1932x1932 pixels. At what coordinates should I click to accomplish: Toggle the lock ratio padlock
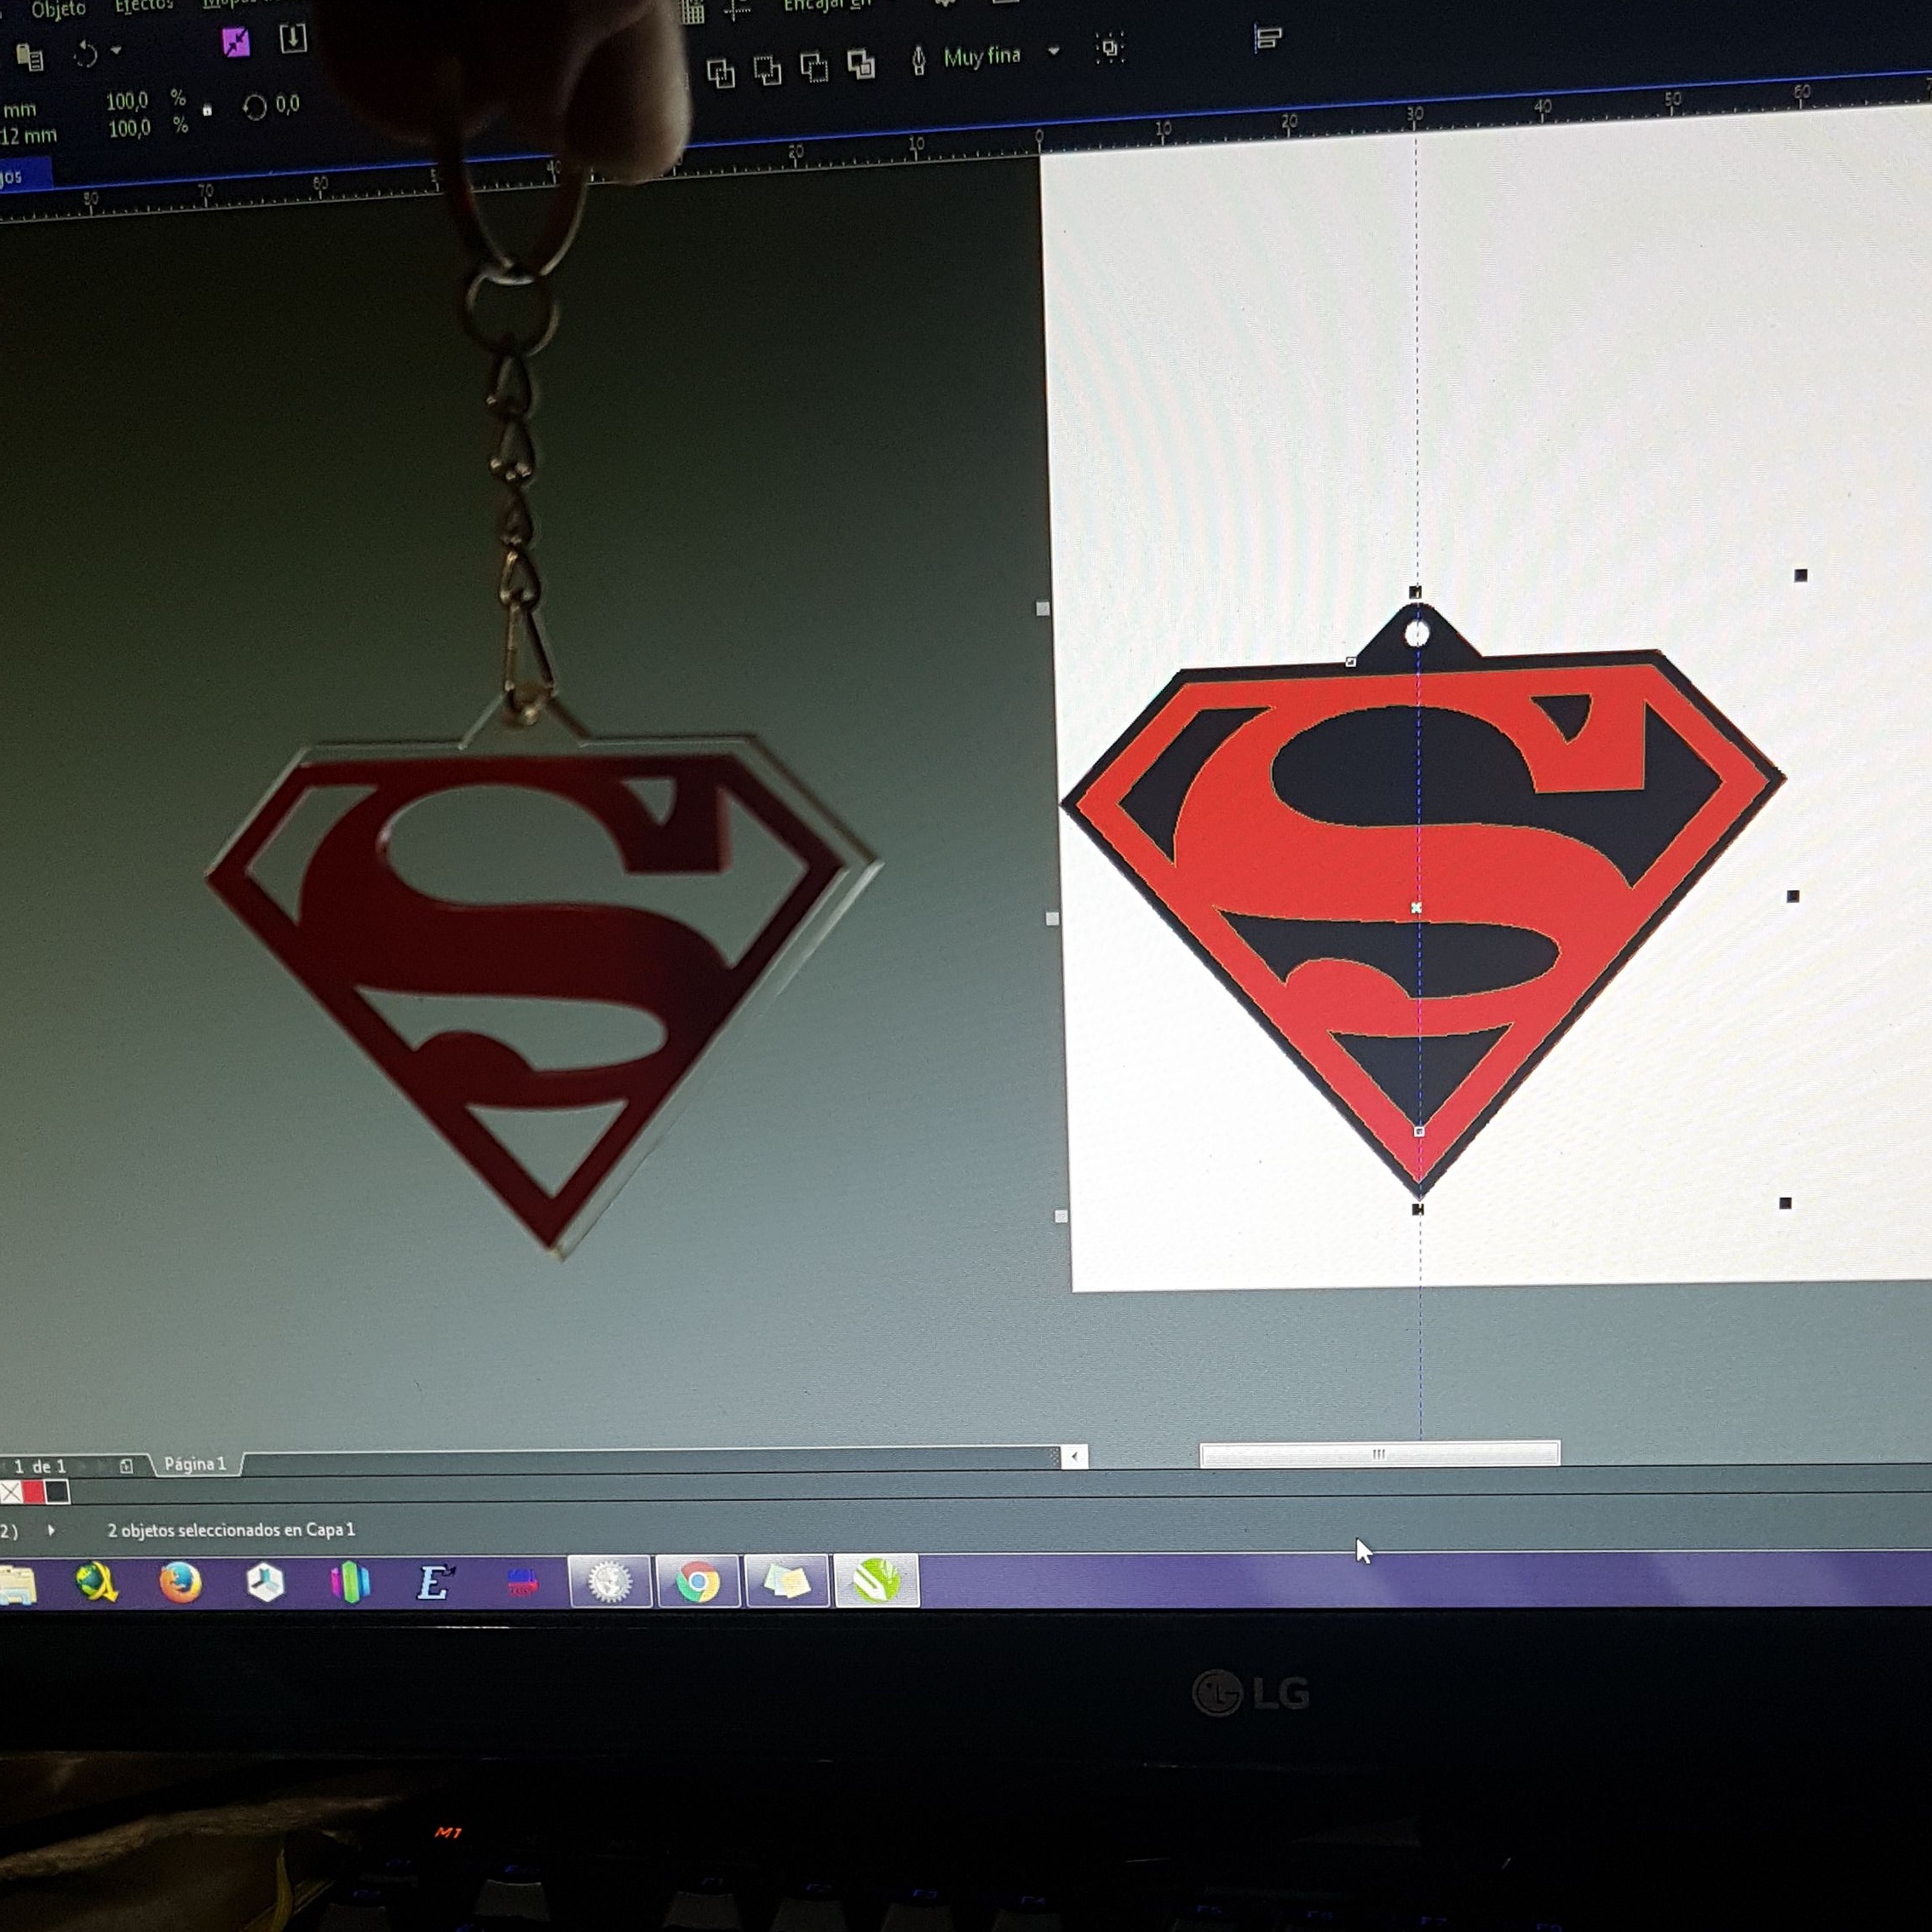[x=207, y=110]
